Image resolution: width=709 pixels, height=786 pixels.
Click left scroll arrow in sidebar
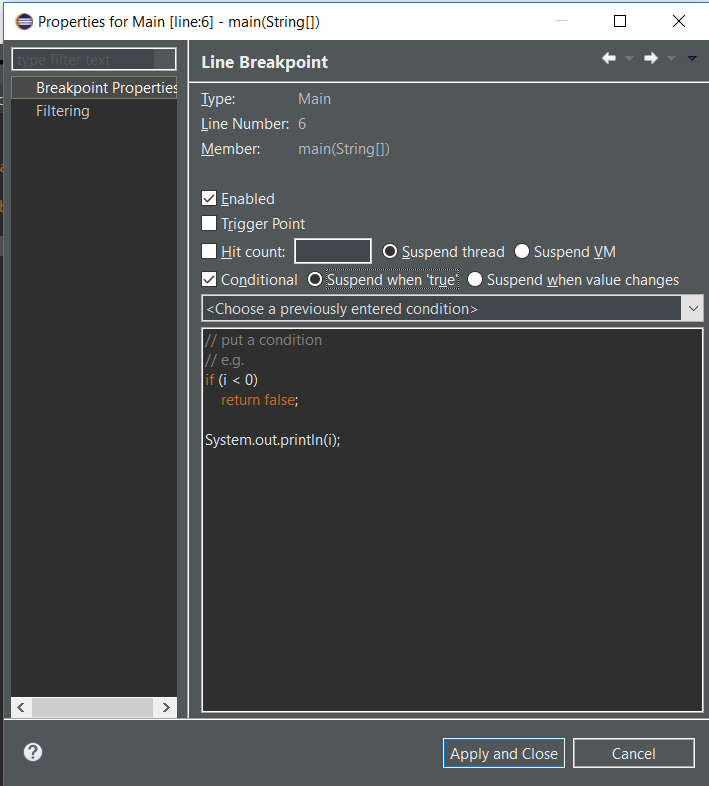(21, 707)
